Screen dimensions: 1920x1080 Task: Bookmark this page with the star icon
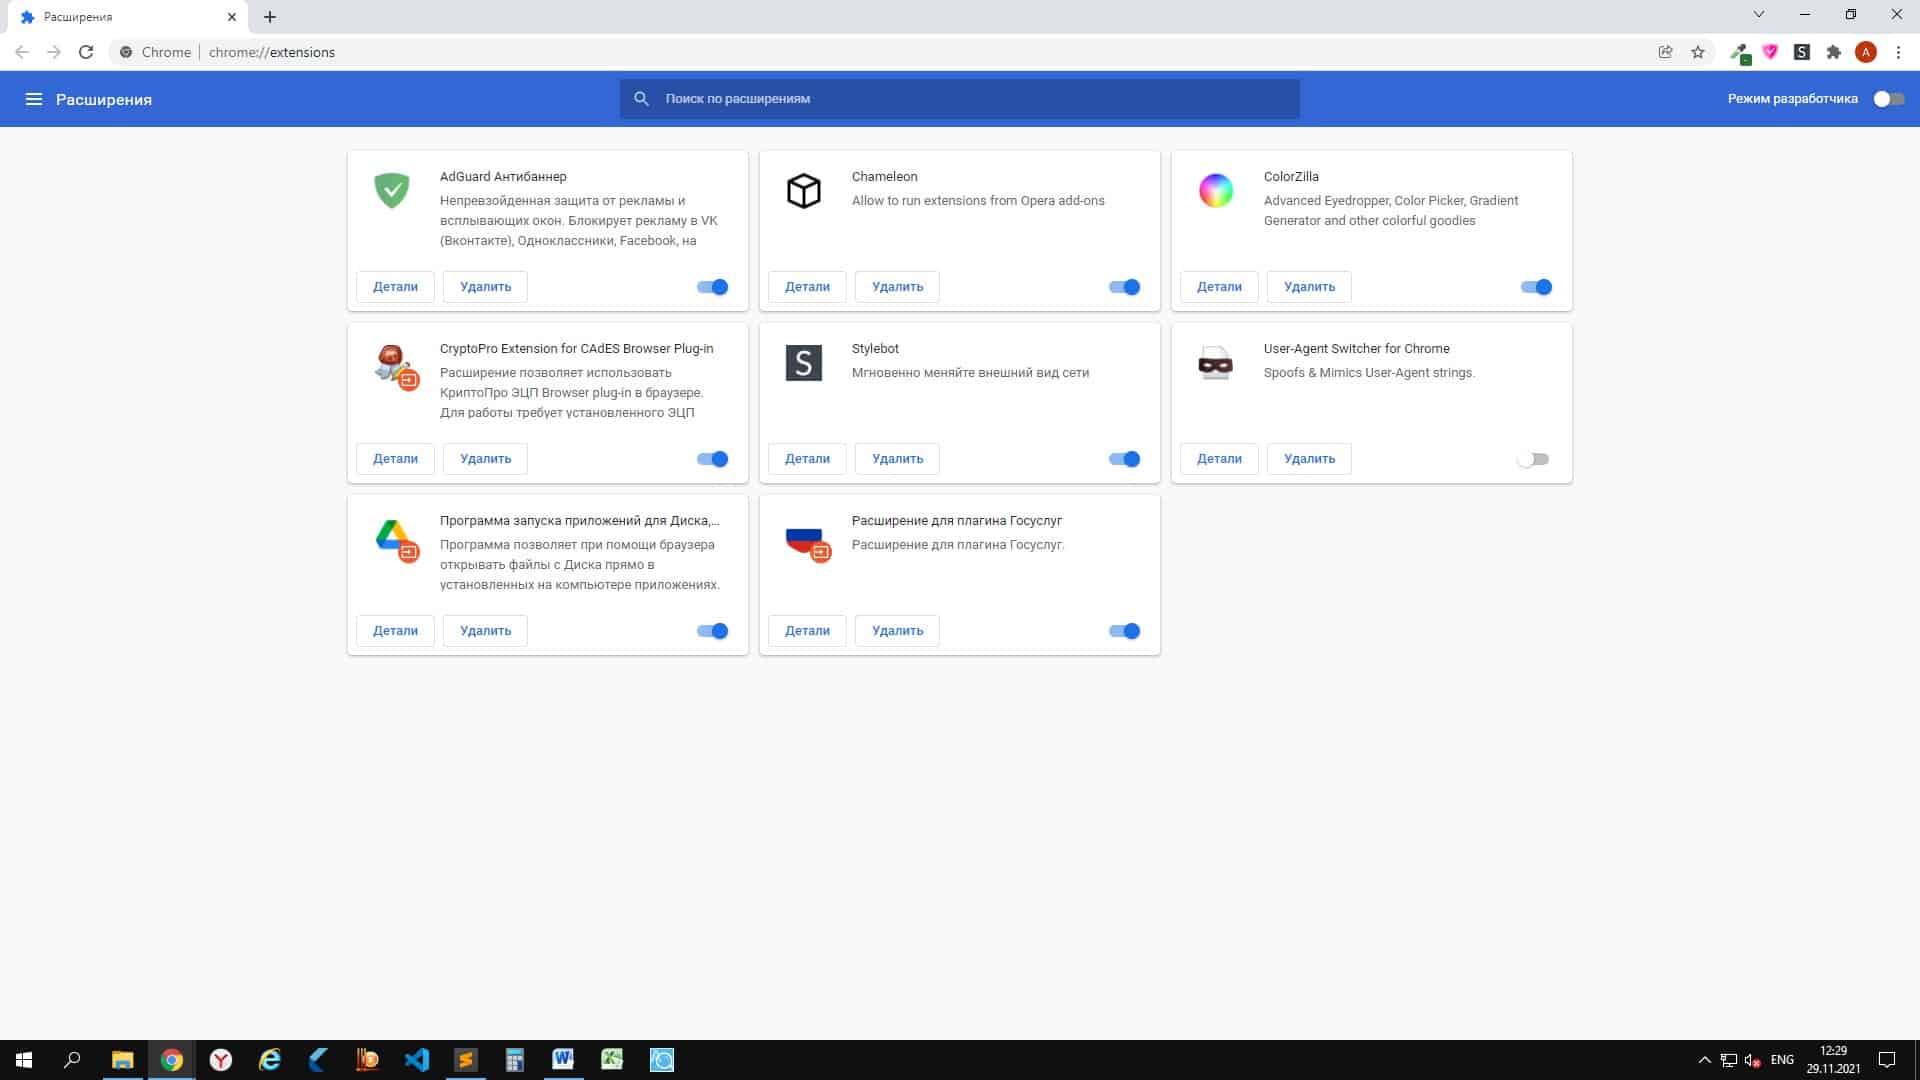(x=1697, y=52)
